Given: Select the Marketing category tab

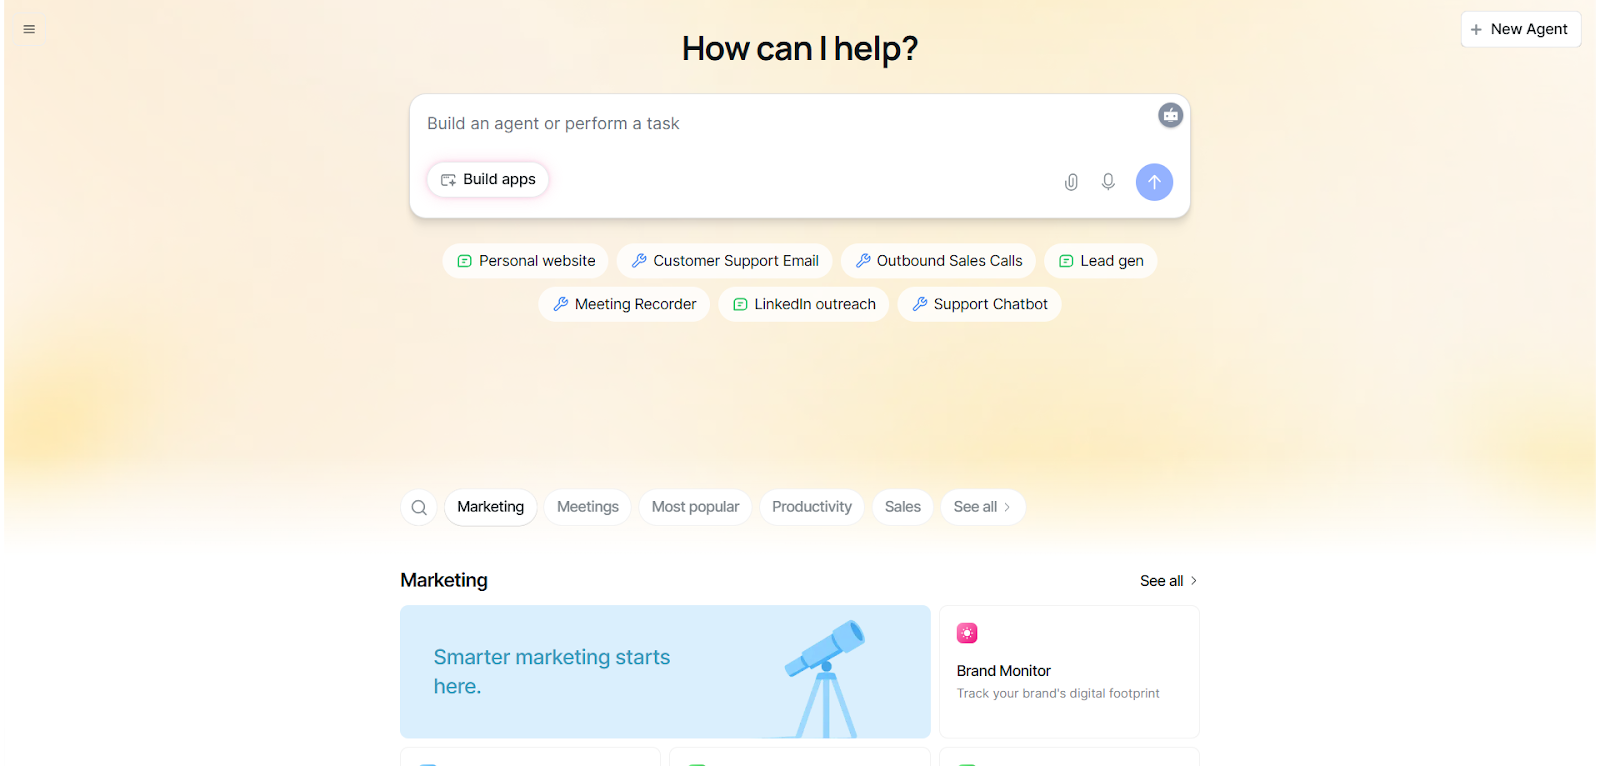Looking at the screenshot, I should pos(490,507).
